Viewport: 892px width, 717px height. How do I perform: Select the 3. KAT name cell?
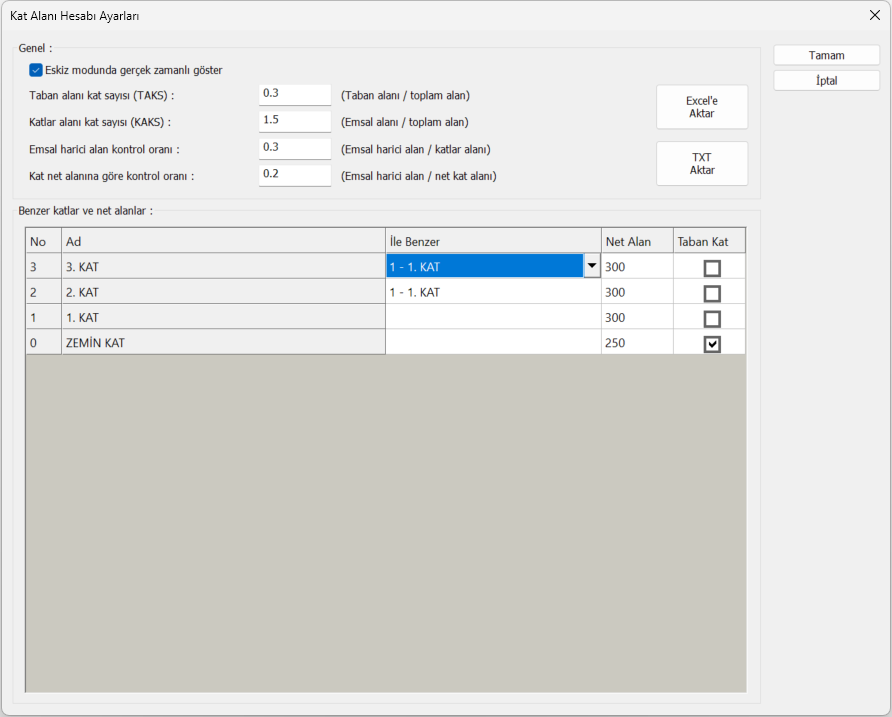click(x=223, y=267)
